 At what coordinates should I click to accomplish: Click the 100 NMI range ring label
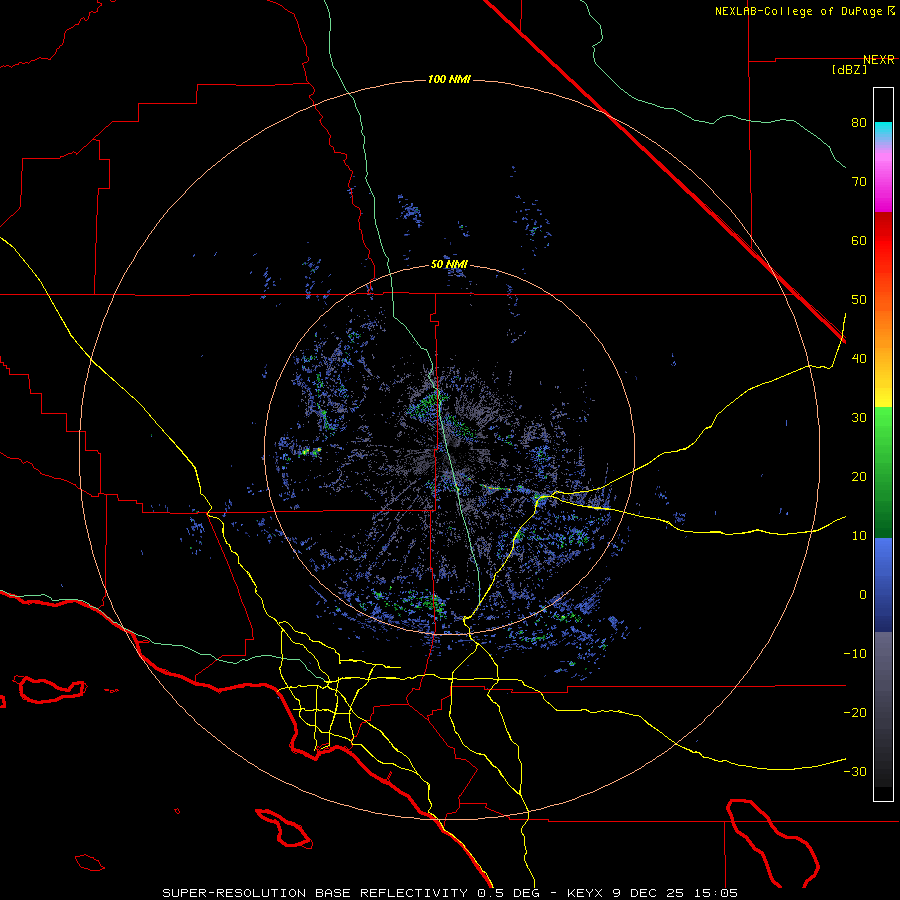point(449,79)
